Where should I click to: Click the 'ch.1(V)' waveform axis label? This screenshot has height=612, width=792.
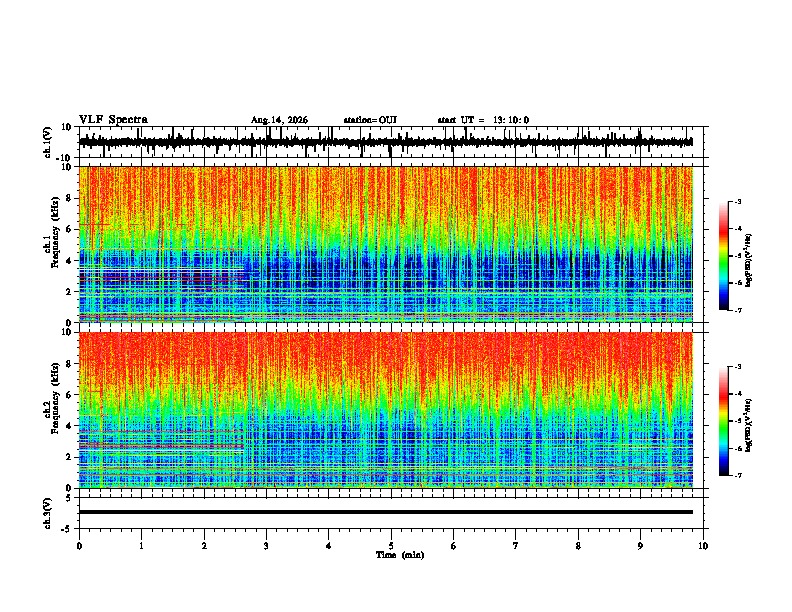click(x=48, y=142)
